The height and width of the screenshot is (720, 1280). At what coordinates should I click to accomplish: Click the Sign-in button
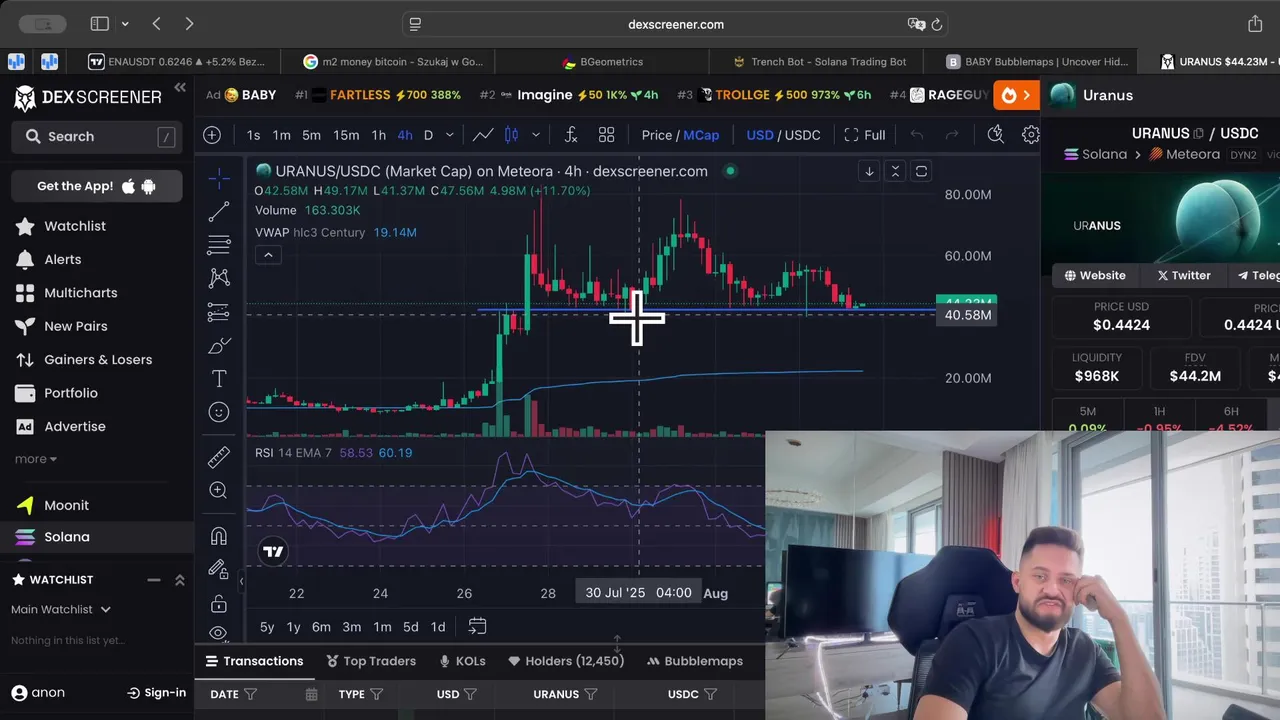157,692
